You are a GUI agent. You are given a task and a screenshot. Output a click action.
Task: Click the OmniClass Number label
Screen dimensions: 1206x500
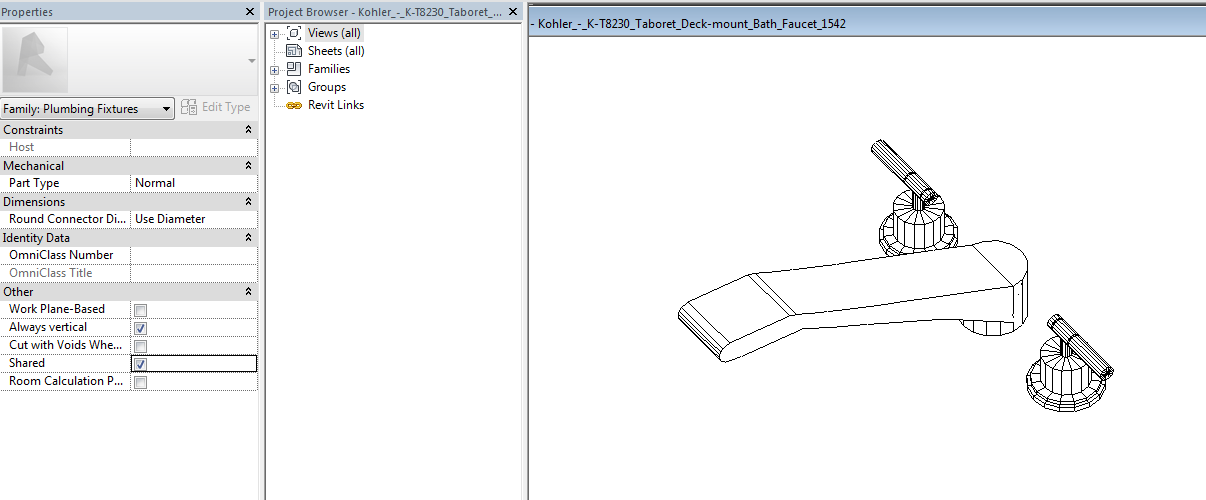pos(61,255)
